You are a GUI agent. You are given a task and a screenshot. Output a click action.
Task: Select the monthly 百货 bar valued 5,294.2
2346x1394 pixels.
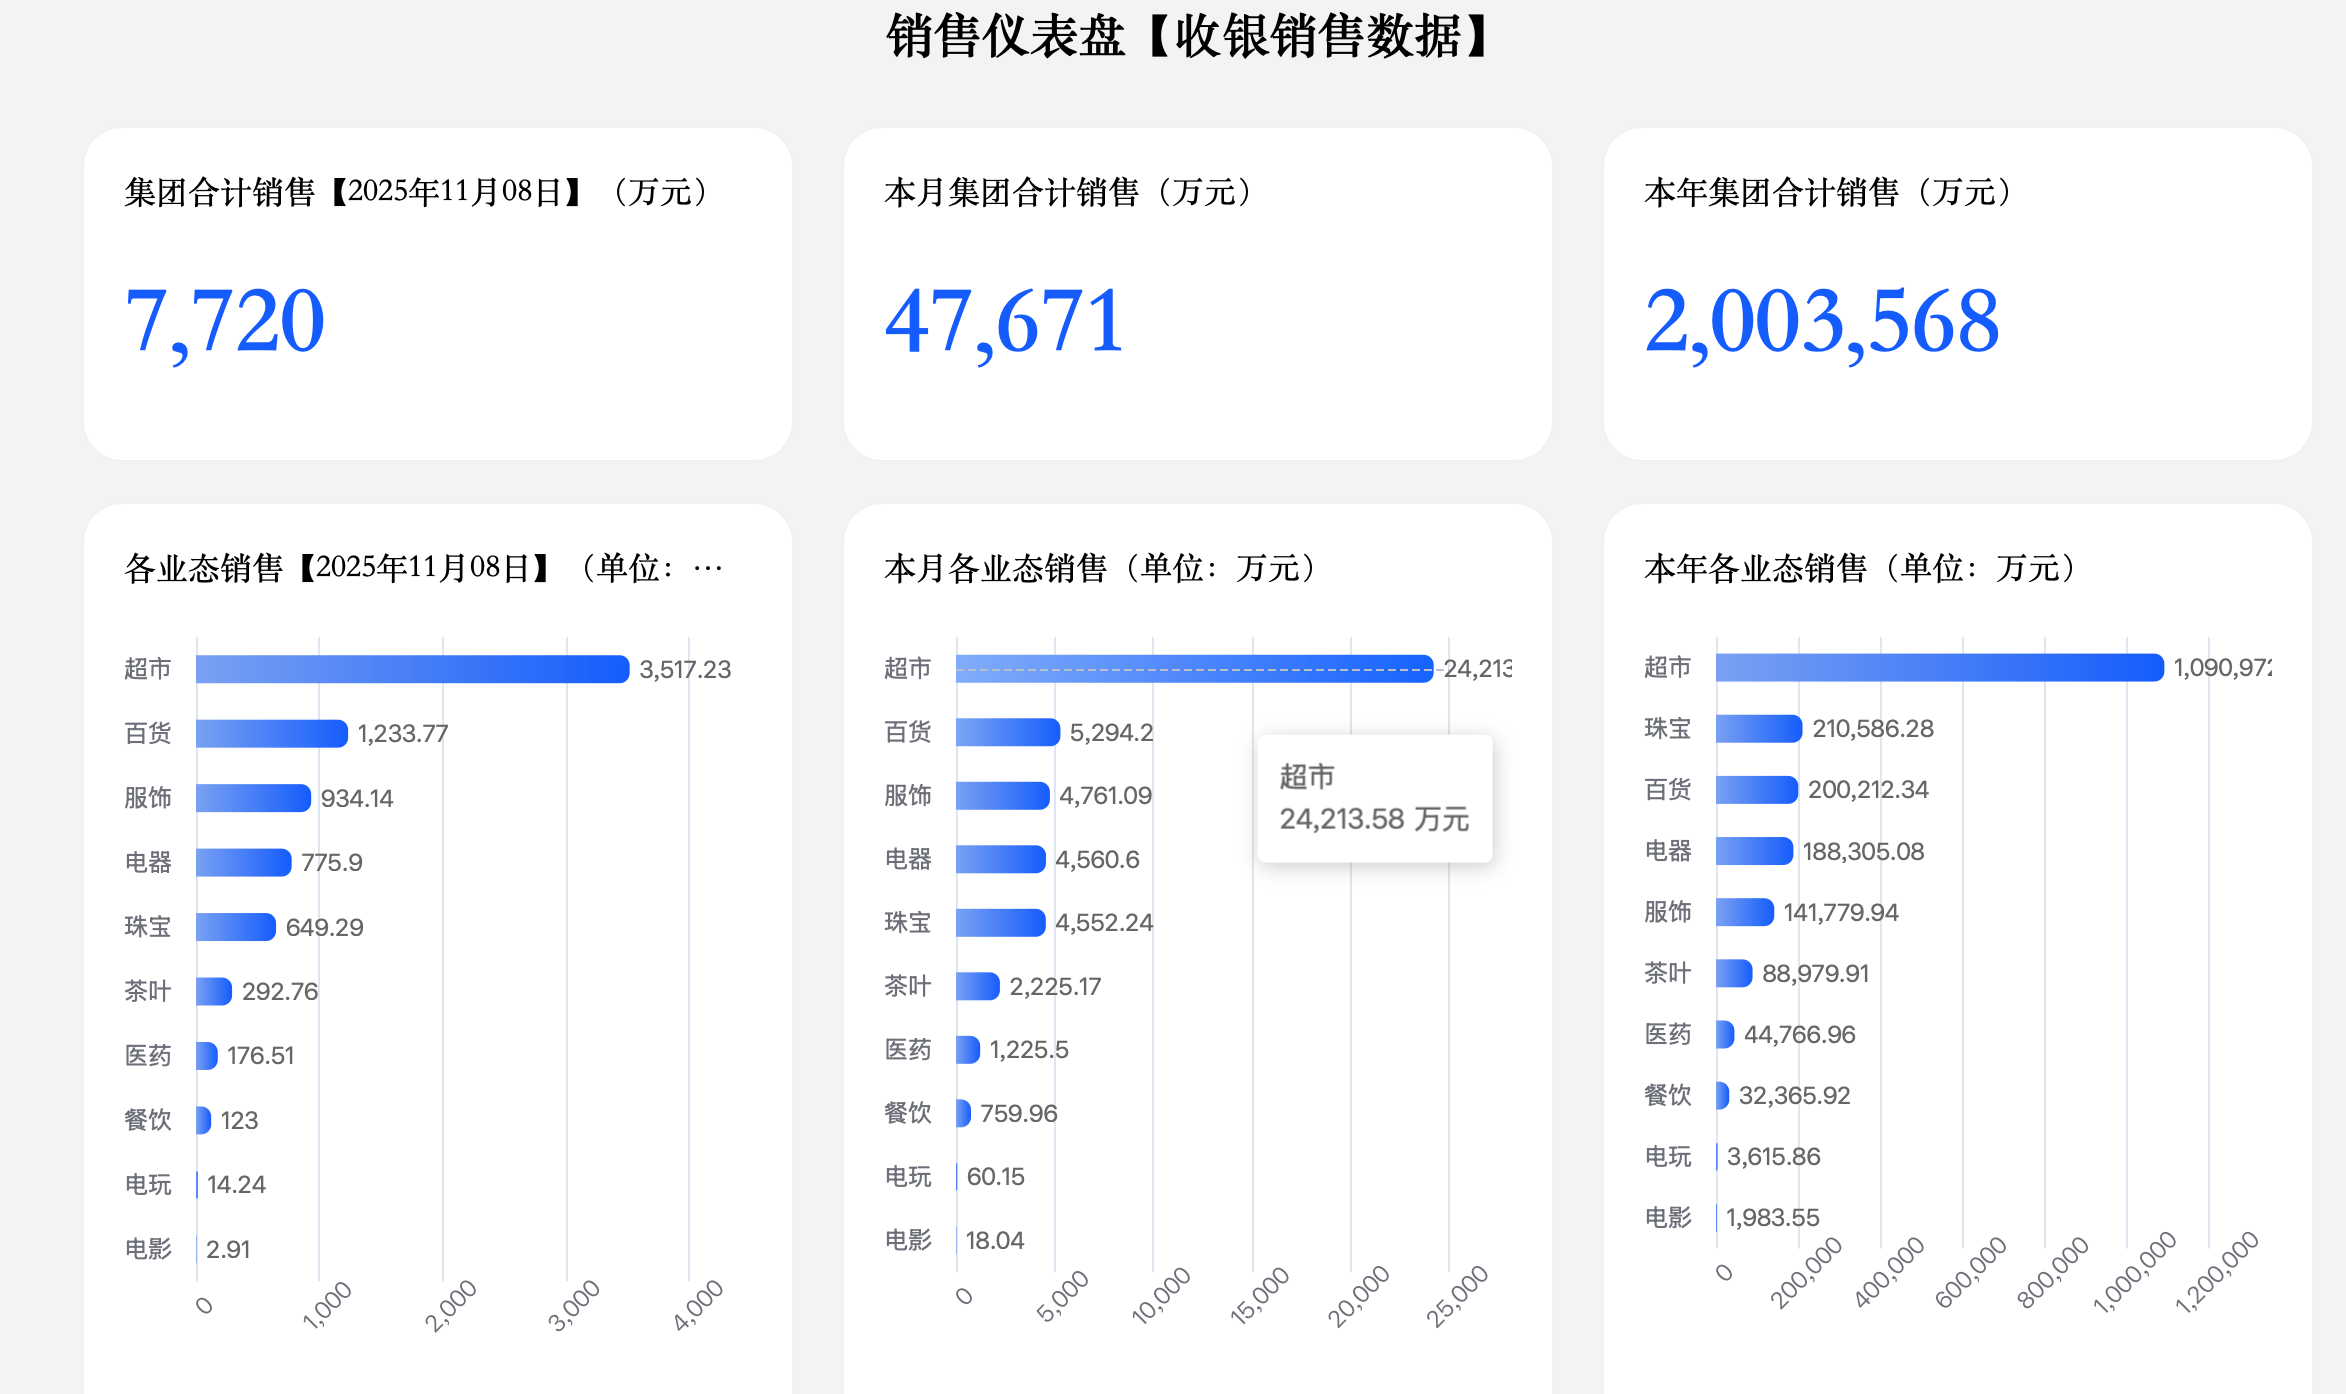pos(1007,732)
